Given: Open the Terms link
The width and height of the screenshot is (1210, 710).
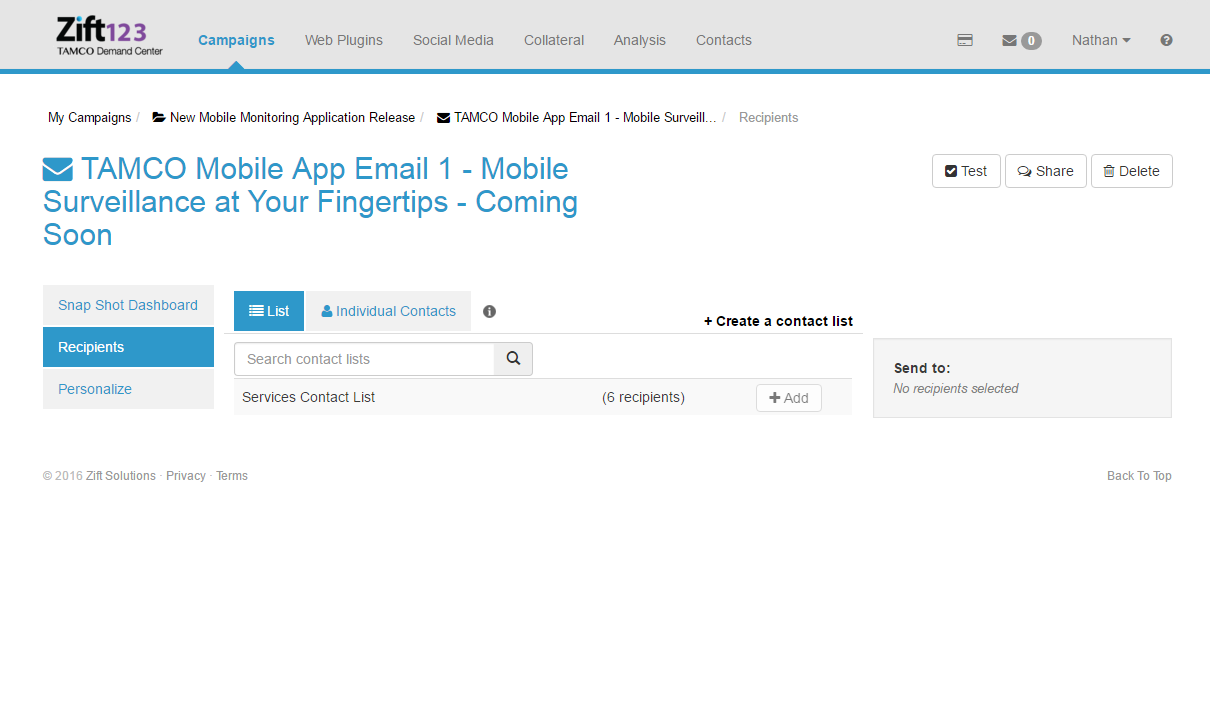Looking at the screenshot, I should coord(232,476).
